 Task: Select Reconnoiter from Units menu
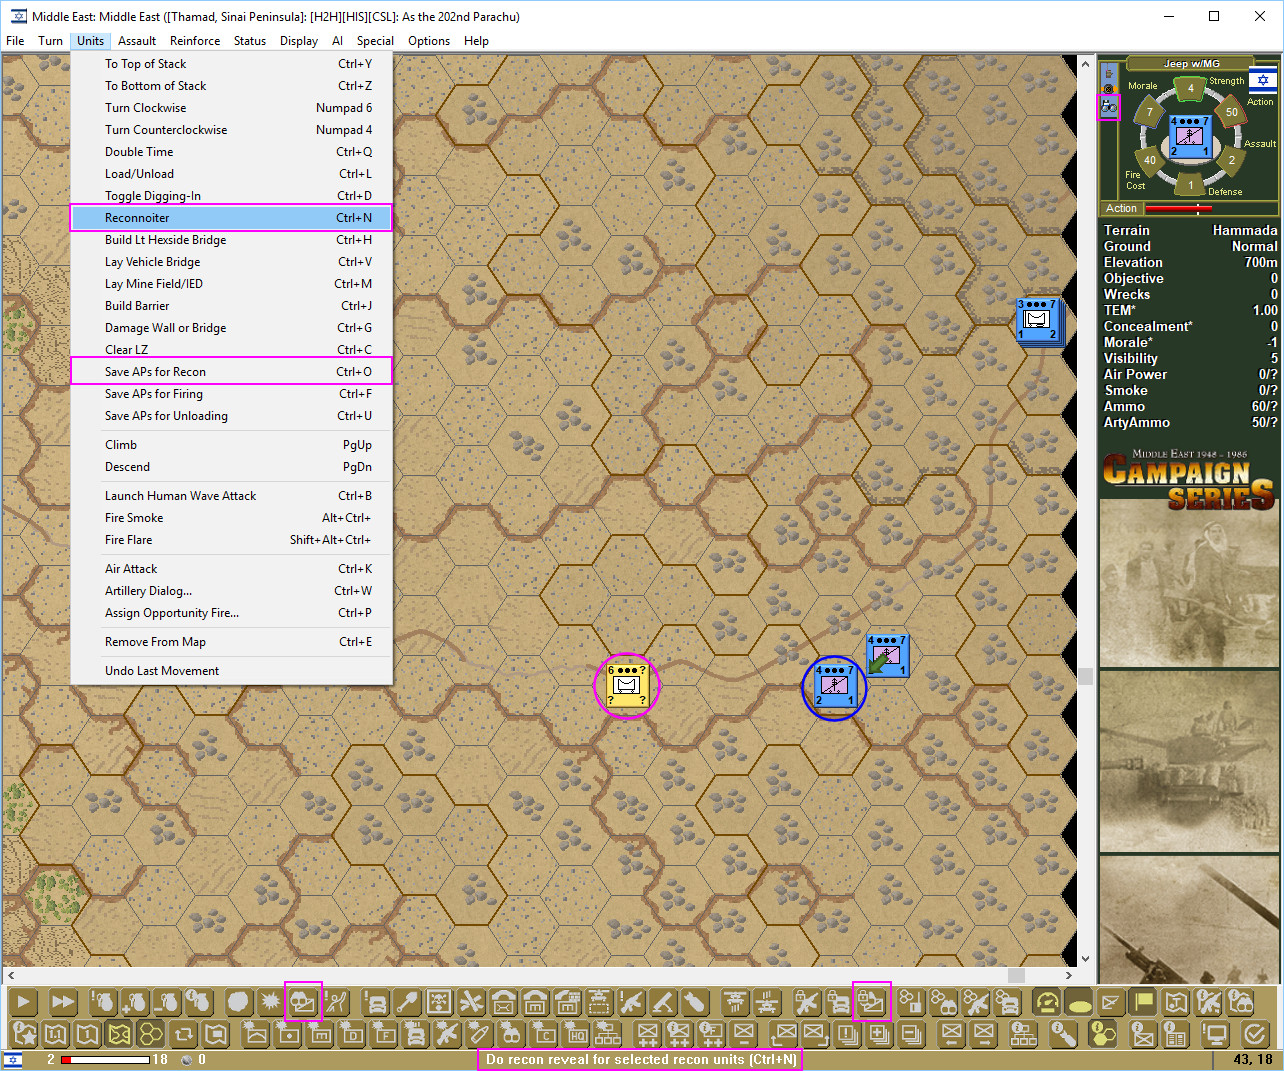pyautogui.click(x=231, y=218)
